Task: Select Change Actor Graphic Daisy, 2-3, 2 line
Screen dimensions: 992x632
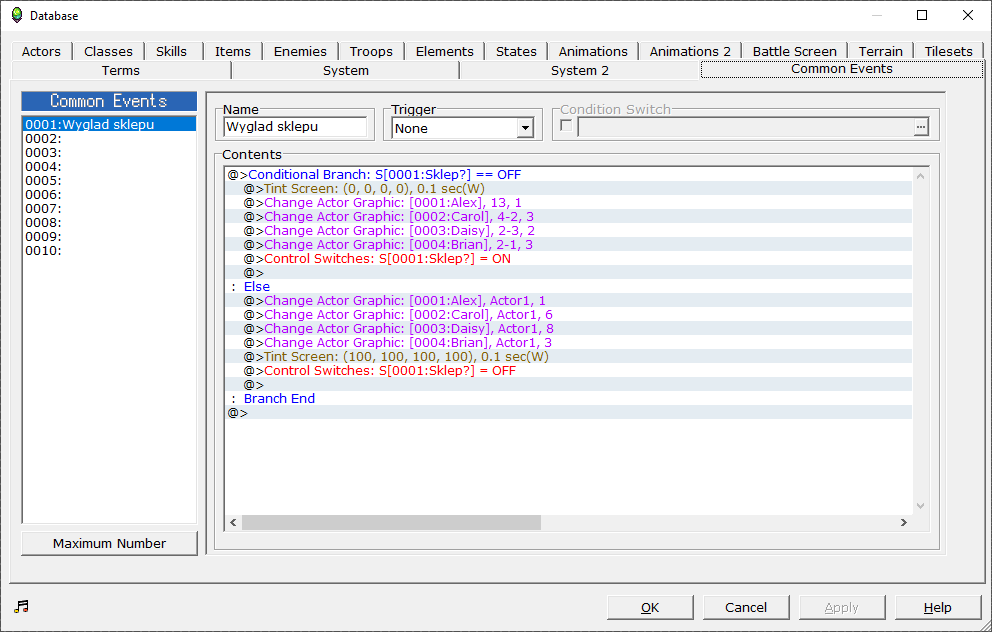Action: tap(569, 230)
